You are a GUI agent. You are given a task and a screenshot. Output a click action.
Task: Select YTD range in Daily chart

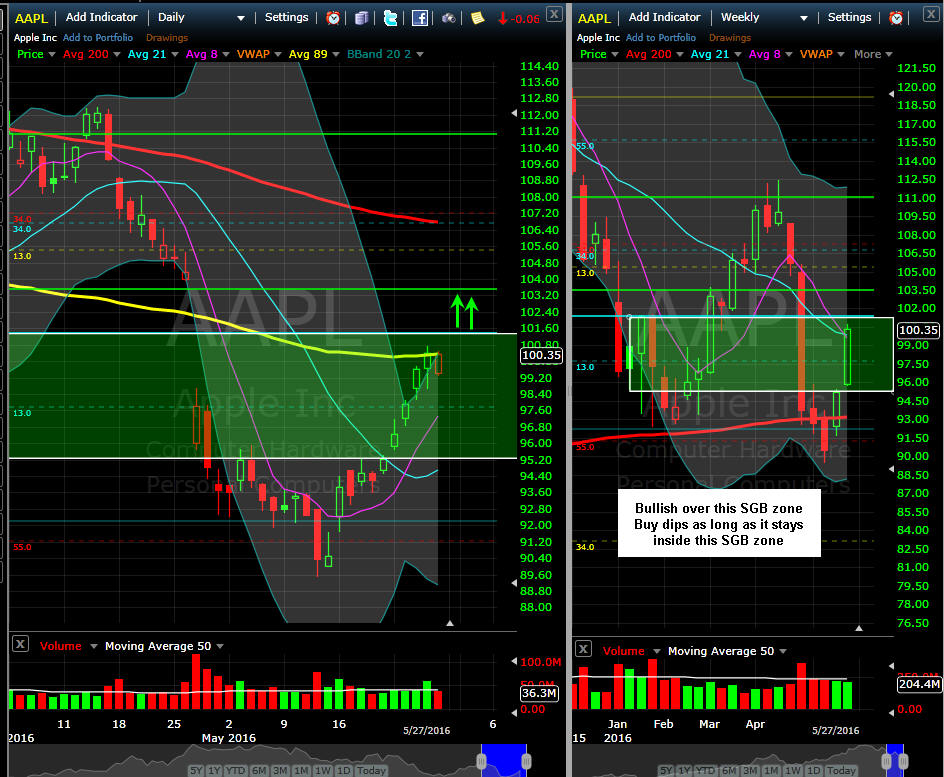point(235,770)
